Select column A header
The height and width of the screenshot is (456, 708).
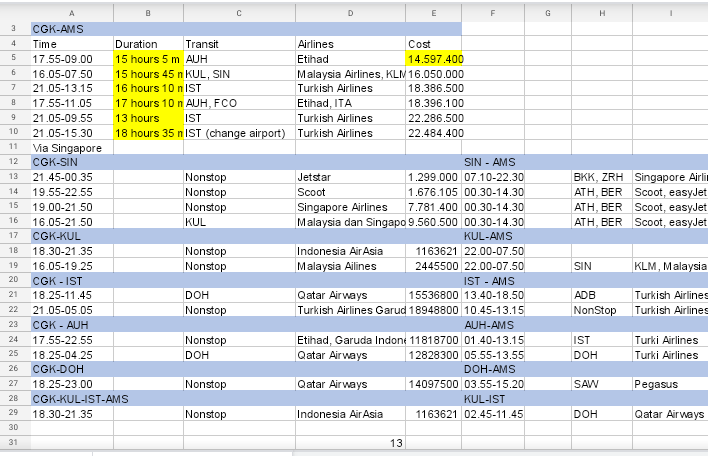[x=72, y=13]
